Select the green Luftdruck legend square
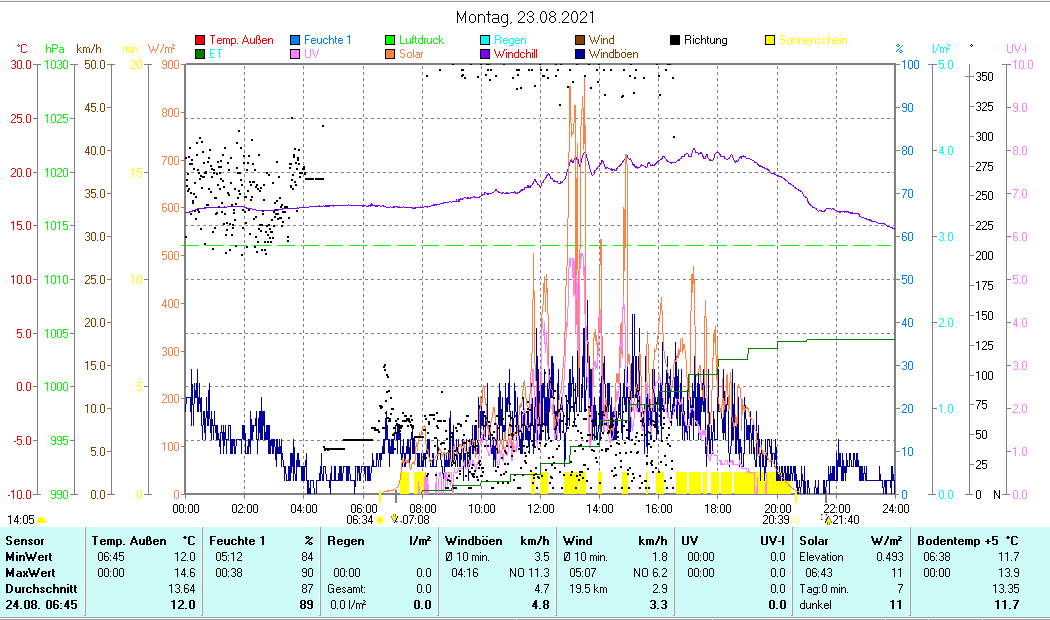The width and height of the screenshot is (1050, 620). (x=391, y=40)
